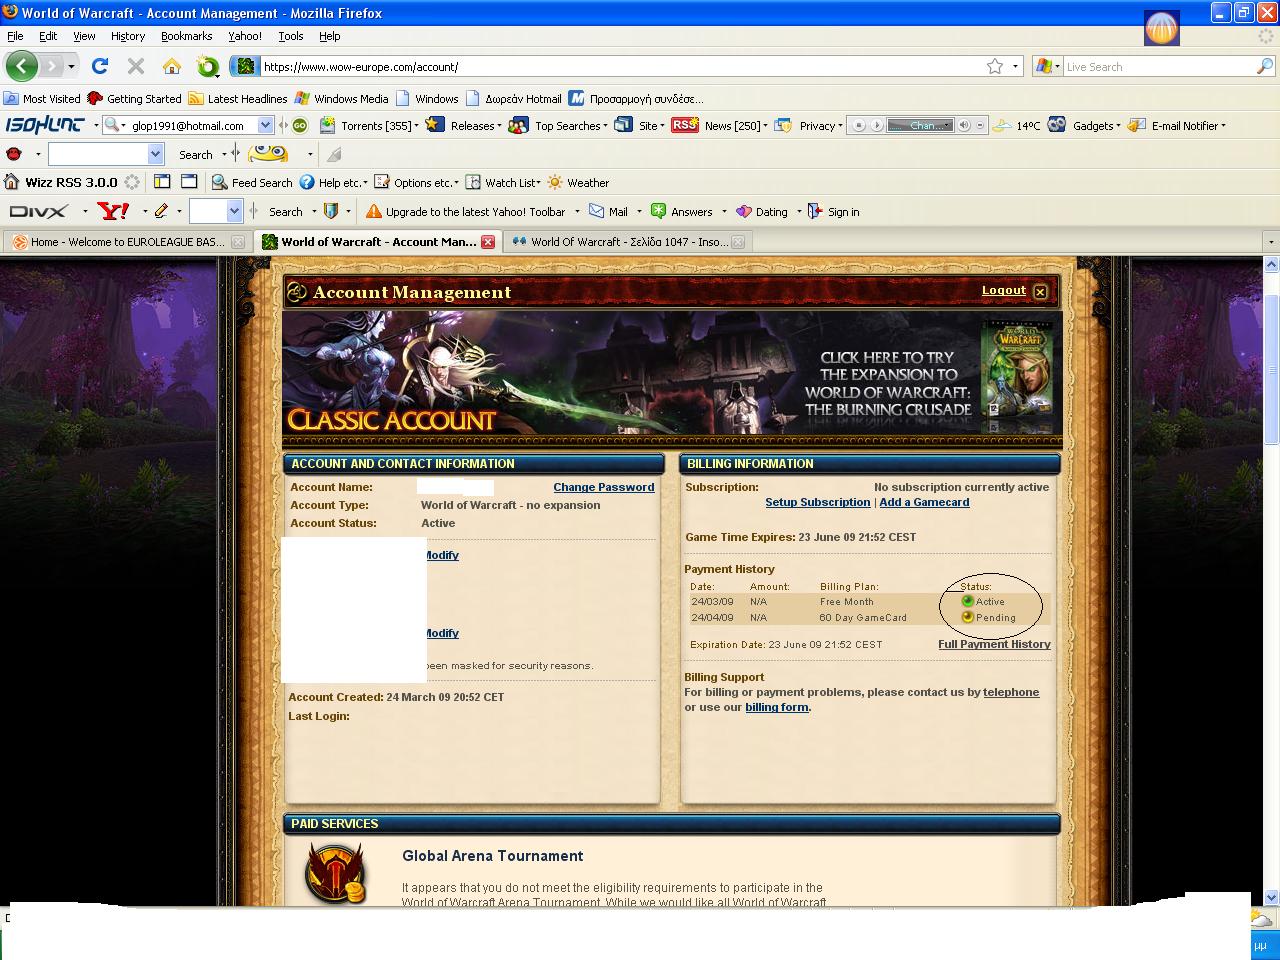Click the red monkey toolbar icon
This screenshot has height=960, width=1280.
pyautogui.click(x=14, y=154)
